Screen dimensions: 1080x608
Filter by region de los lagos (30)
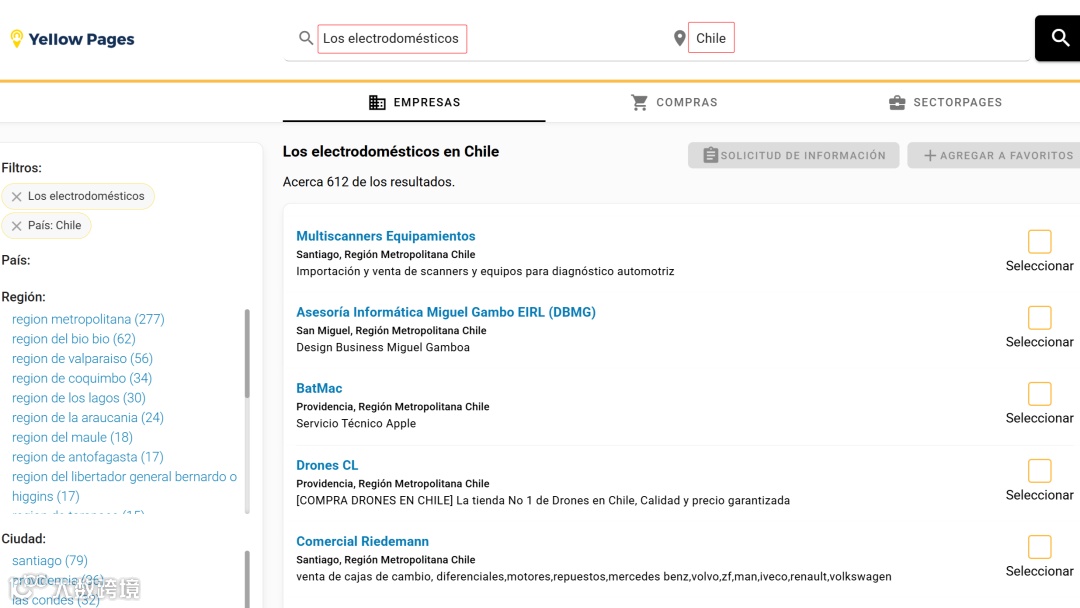tap(79, 398)
